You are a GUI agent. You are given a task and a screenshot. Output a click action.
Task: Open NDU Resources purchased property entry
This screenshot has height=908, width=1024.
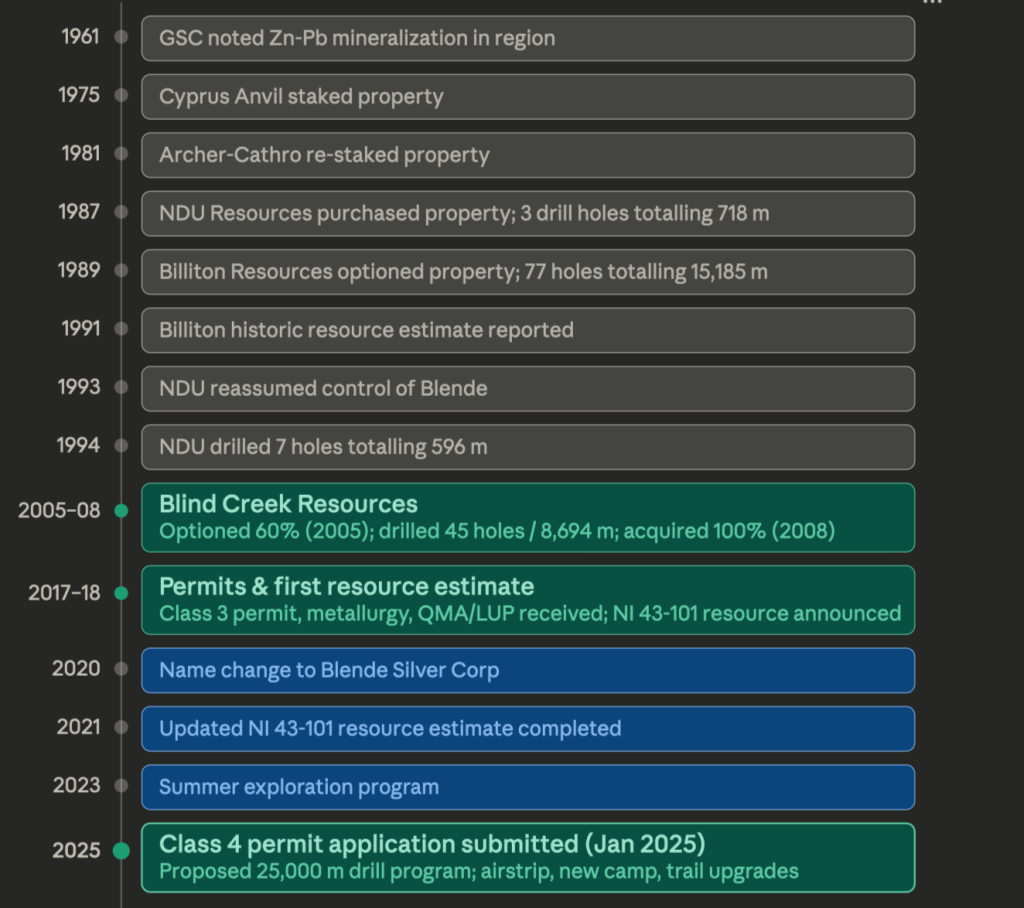click(x=528, y=213)
